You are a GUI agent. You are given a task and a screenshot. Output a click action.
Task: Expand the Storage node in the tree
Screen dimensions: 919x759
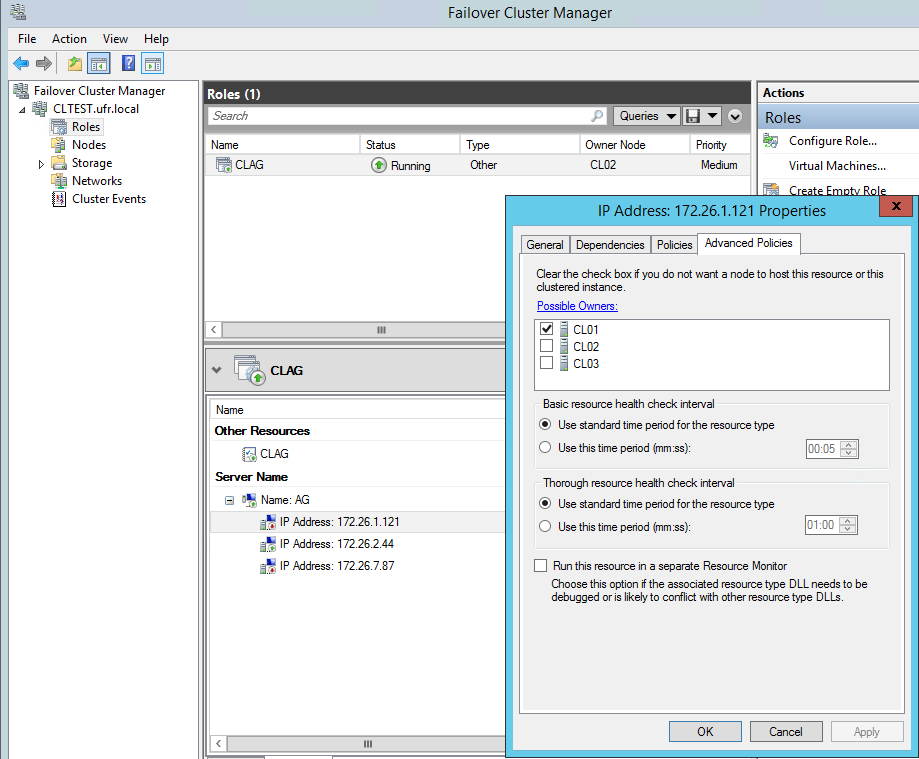point(43,162)
